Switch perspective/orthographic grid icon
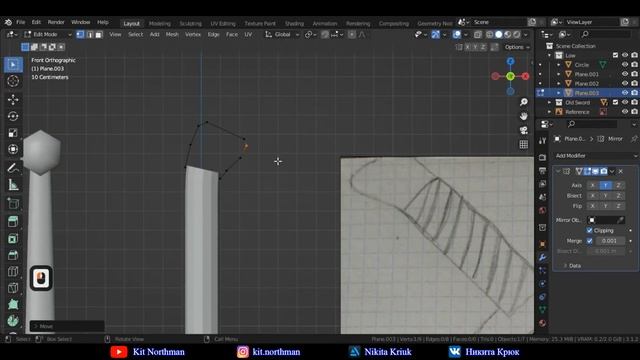Viewport: 640px width, 360px height. coord(524,144)
